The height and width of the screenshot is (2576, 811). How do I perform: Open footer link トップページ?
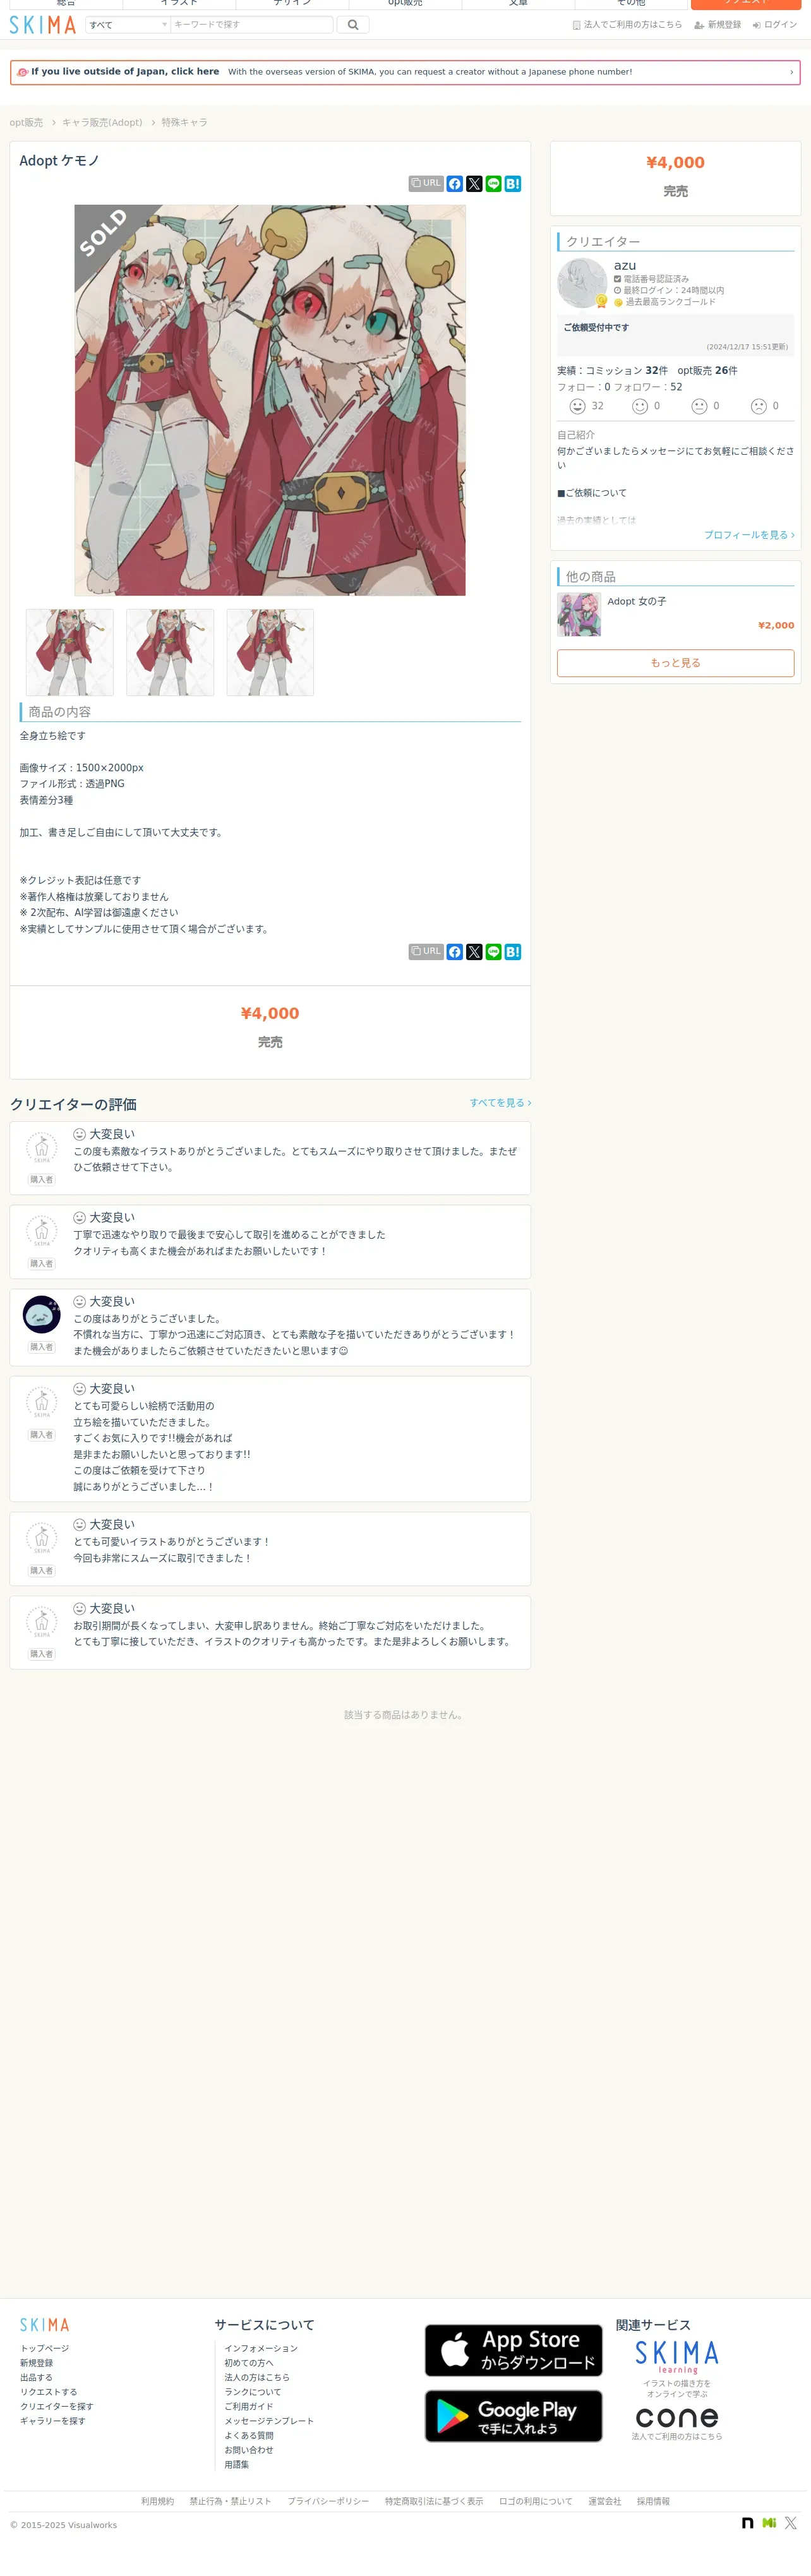pos(45,2349)
